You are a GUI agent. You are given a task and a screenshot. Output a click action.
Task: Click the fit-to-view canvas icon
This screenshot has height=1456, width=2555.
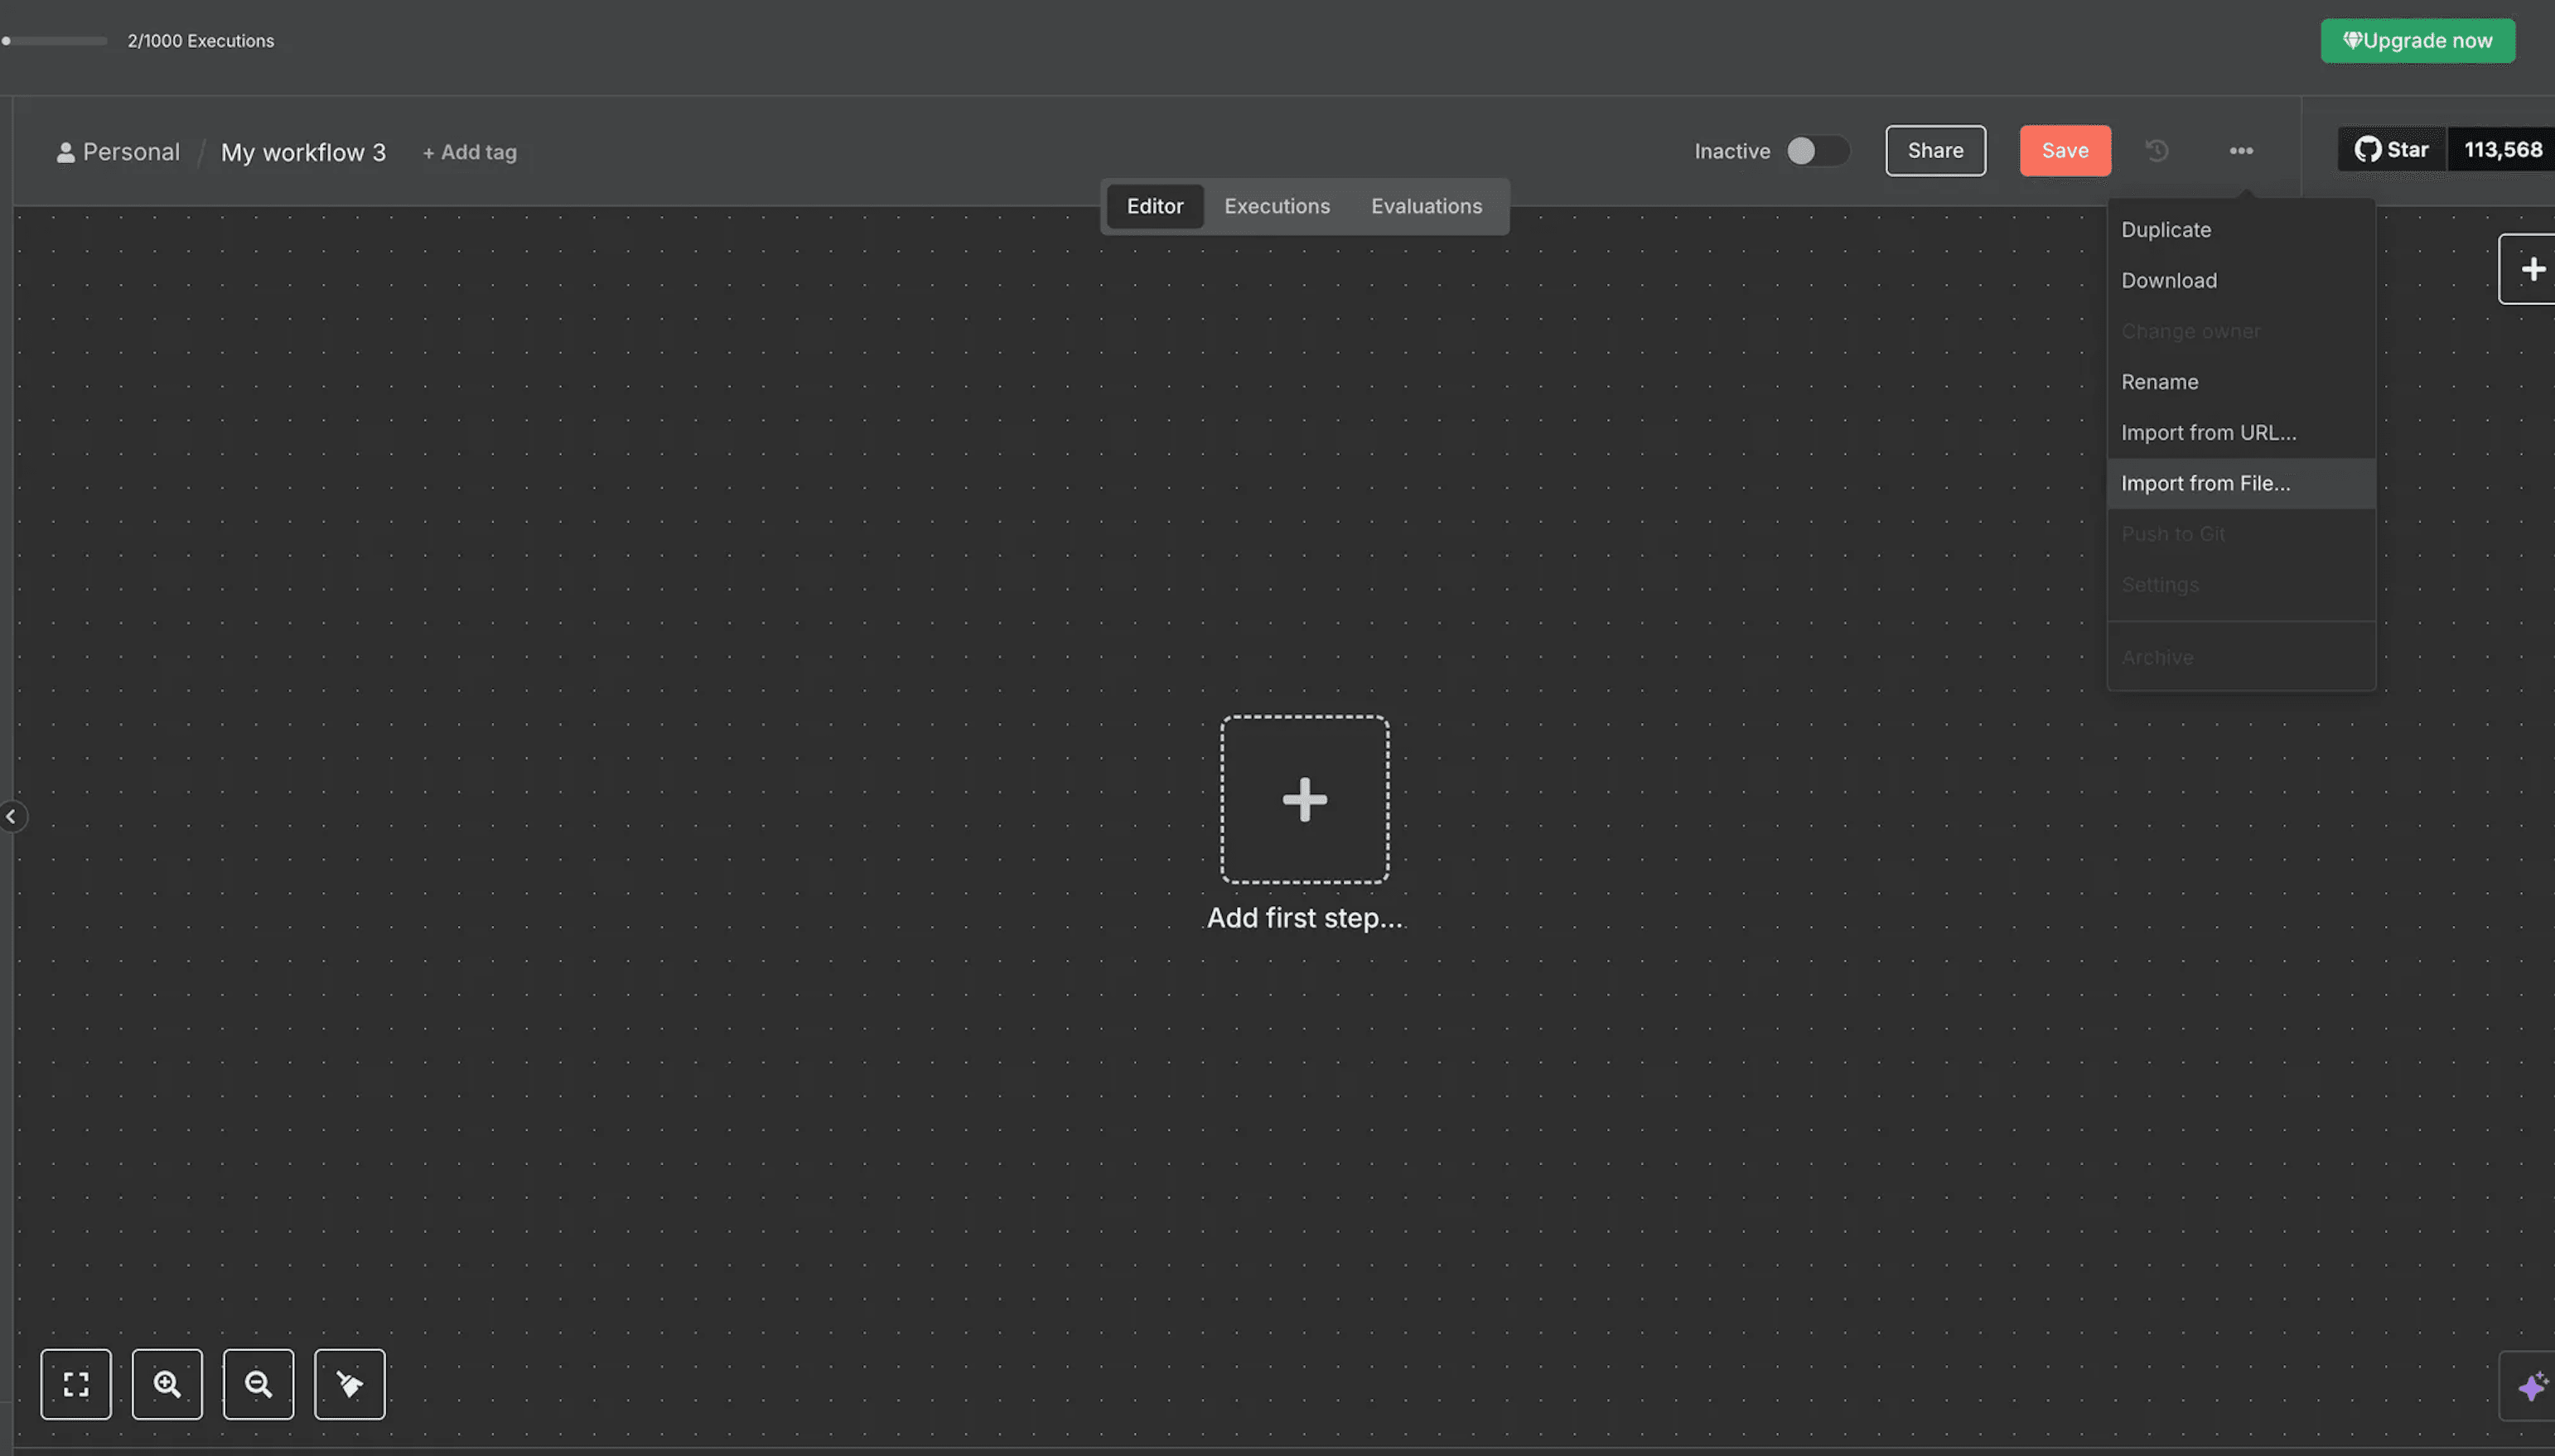76,1384
